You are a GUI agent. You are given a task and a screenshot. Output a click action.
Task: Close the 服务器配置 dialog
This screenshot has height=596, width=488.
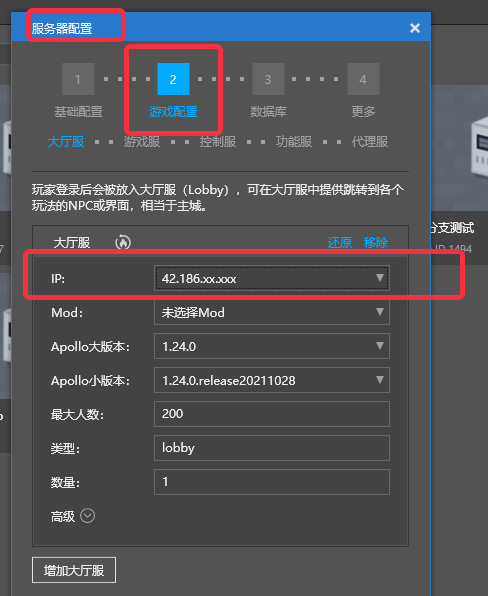pos(415,28)
